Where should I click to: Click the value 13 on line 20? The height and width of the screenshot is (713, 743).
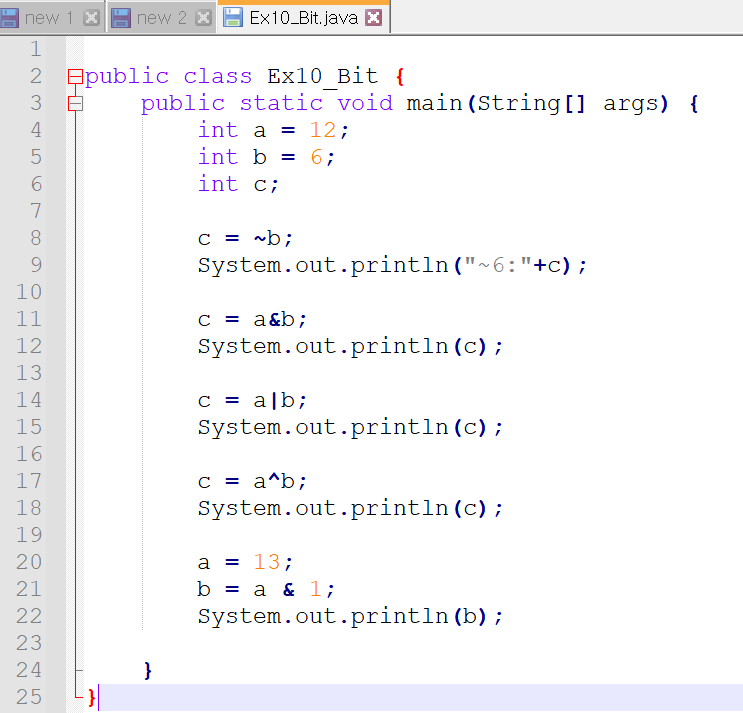coord(267,562)
